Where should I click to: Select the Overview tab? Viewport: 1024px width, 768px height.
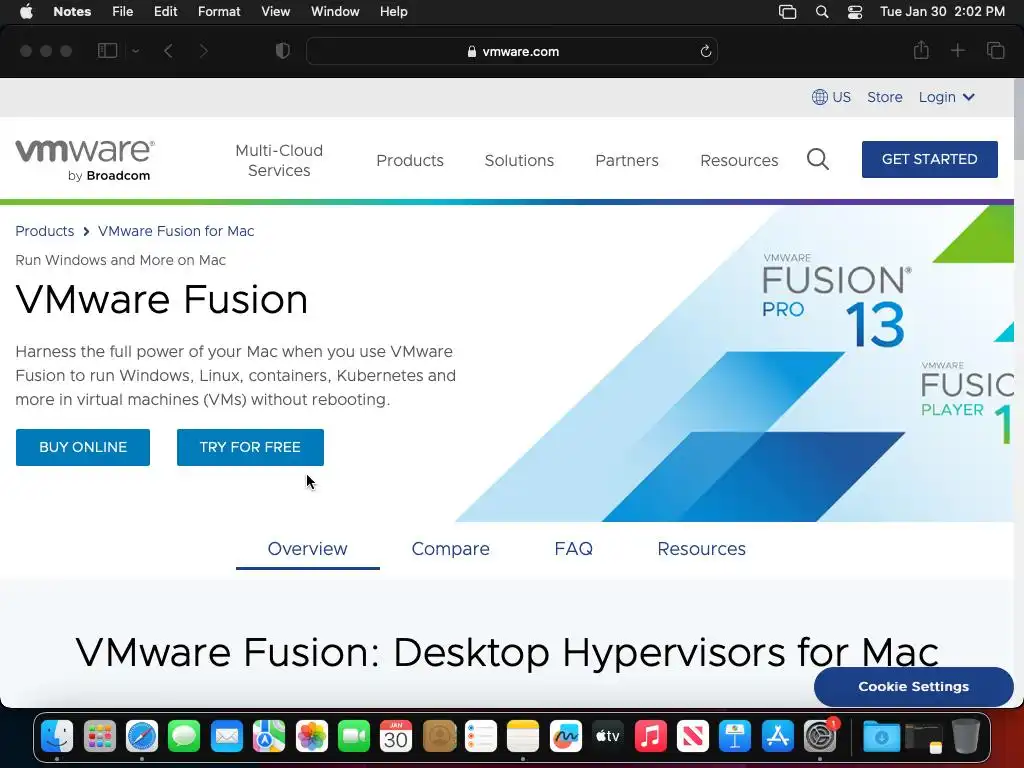click(x=308, y=549)
